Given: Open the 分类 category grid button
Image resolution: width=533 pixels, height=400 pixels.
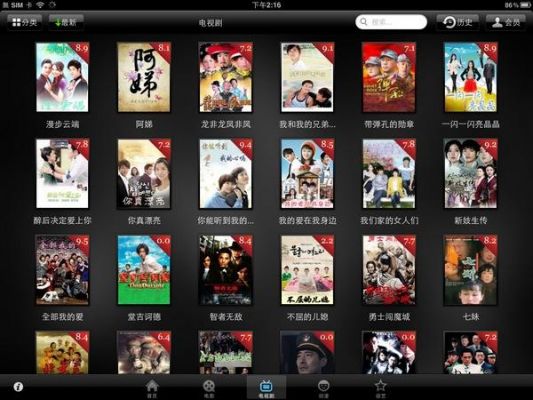Looking at the screenshot, I should click(25, 22).
